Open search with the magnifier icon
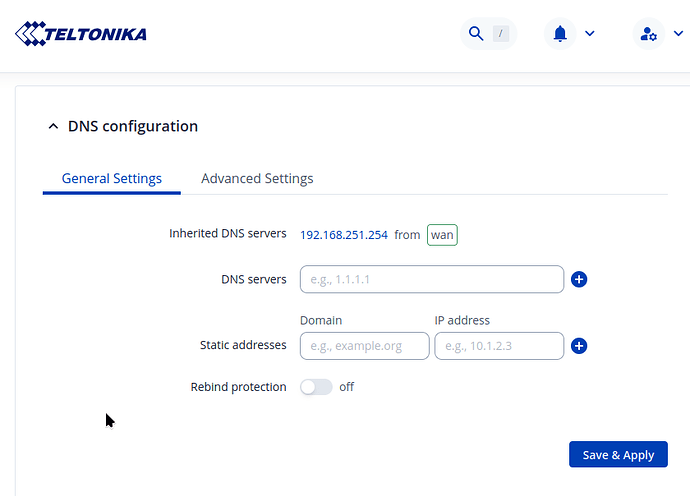 pos(476,34)
